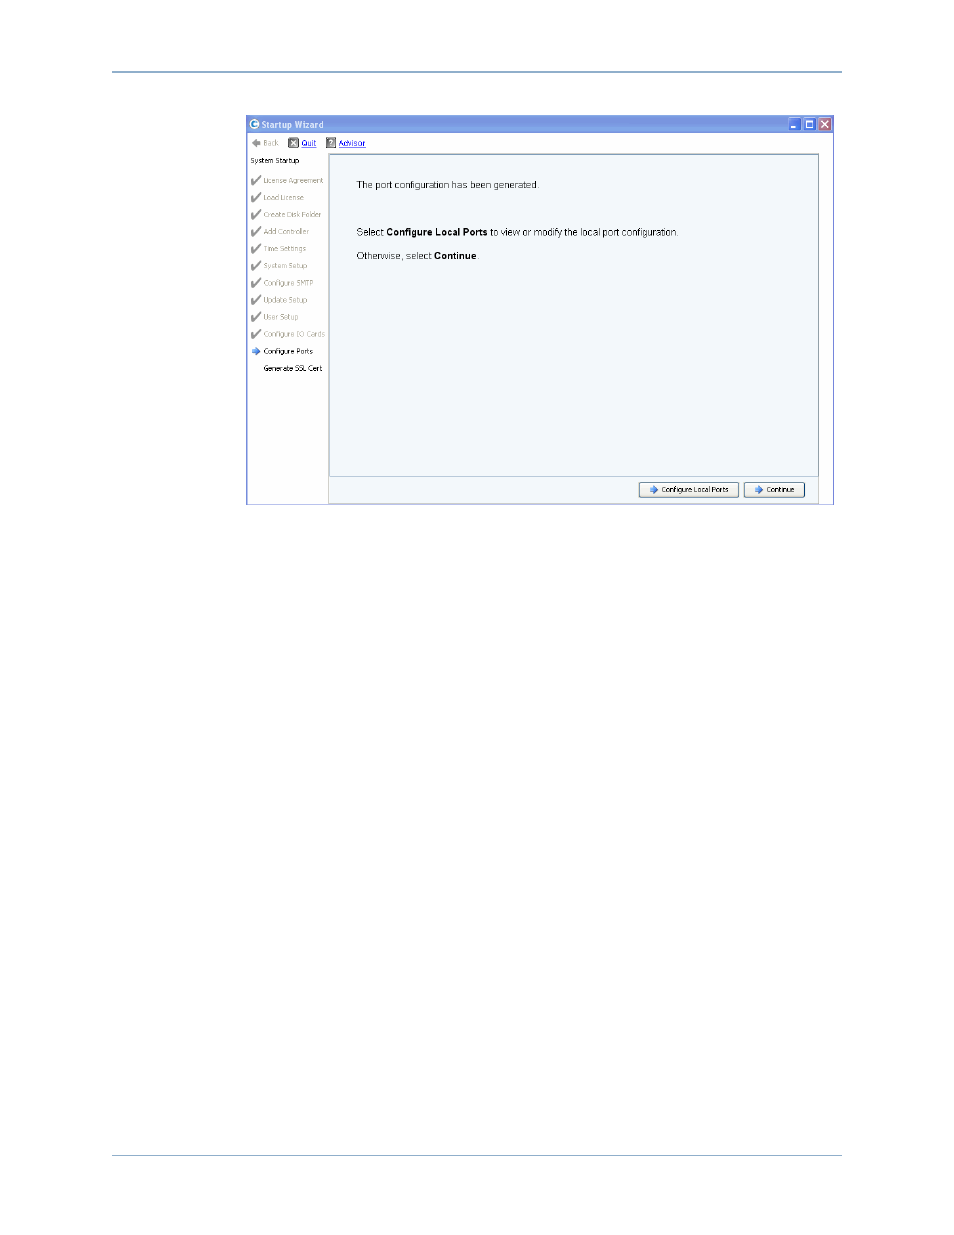Maximize the Startup Wizard window
This screenshot has width=954, height=1235.
tap(809, 124)
